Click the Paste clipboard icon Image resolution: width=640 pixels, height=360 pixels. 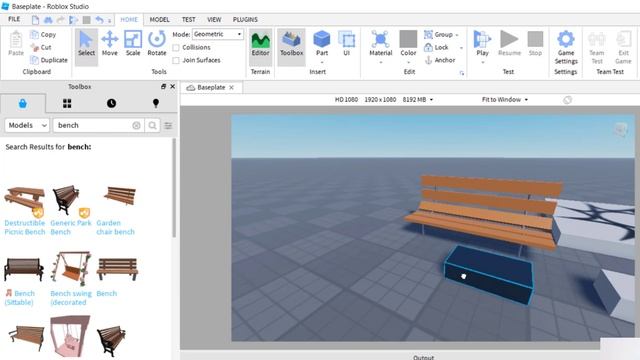point(16,43)
